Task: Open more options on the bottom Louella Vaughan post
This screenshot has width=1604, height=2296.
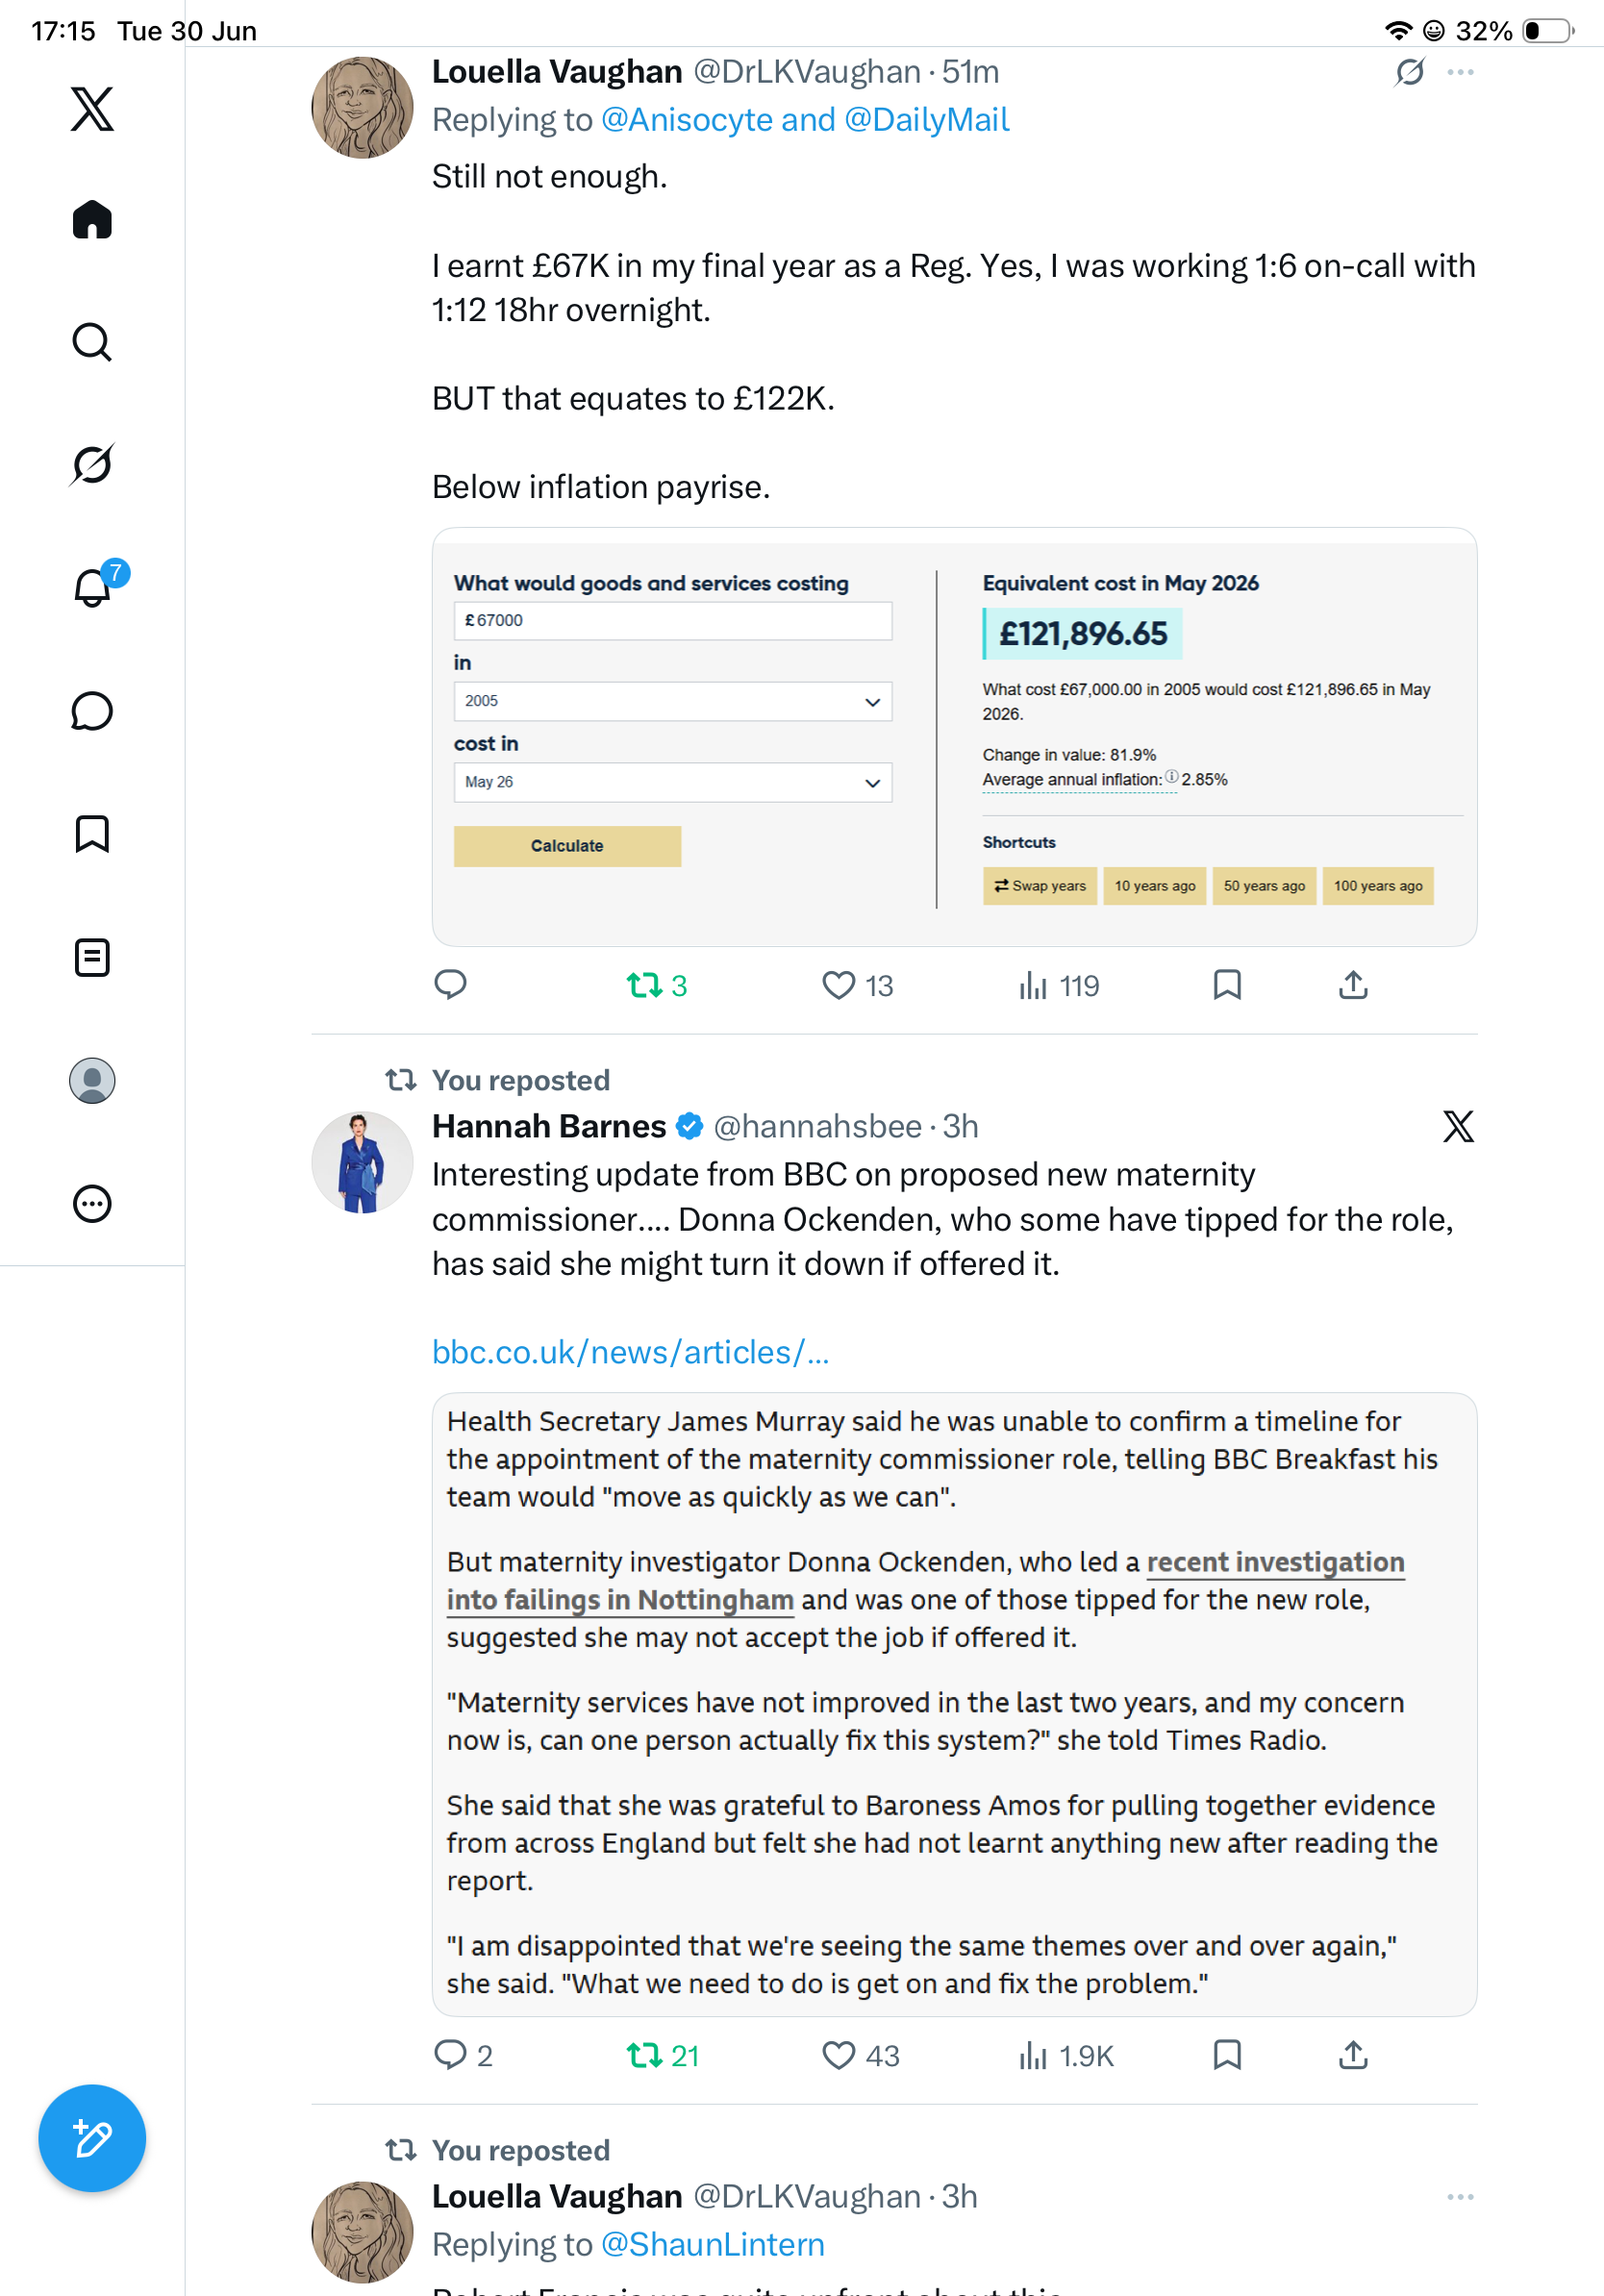Action: pos(1460,2196)
